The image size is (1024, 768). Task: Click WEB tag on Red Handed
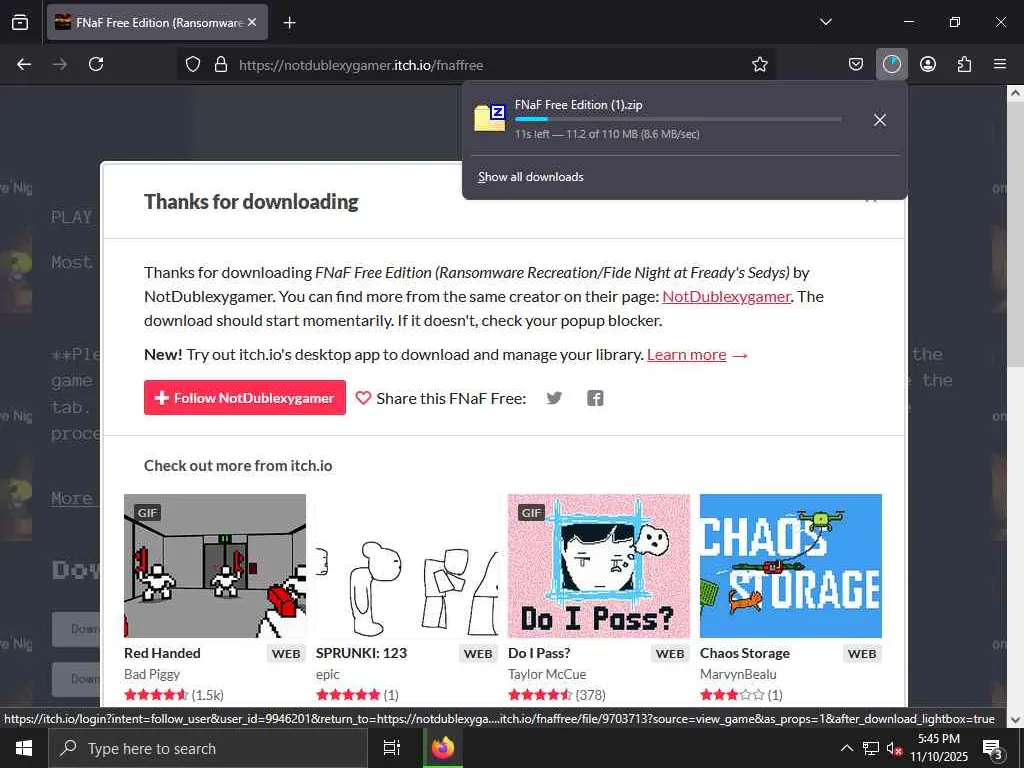(x=286, y=654)
